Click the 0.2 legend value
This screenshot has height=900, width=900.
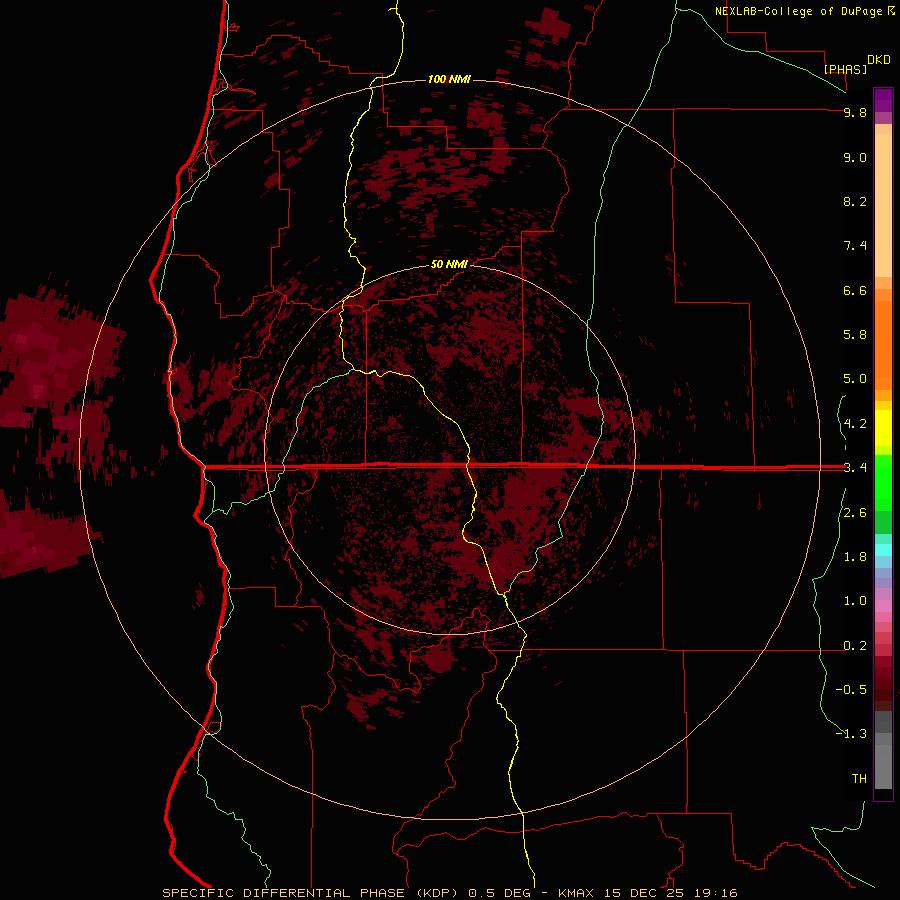855,646
